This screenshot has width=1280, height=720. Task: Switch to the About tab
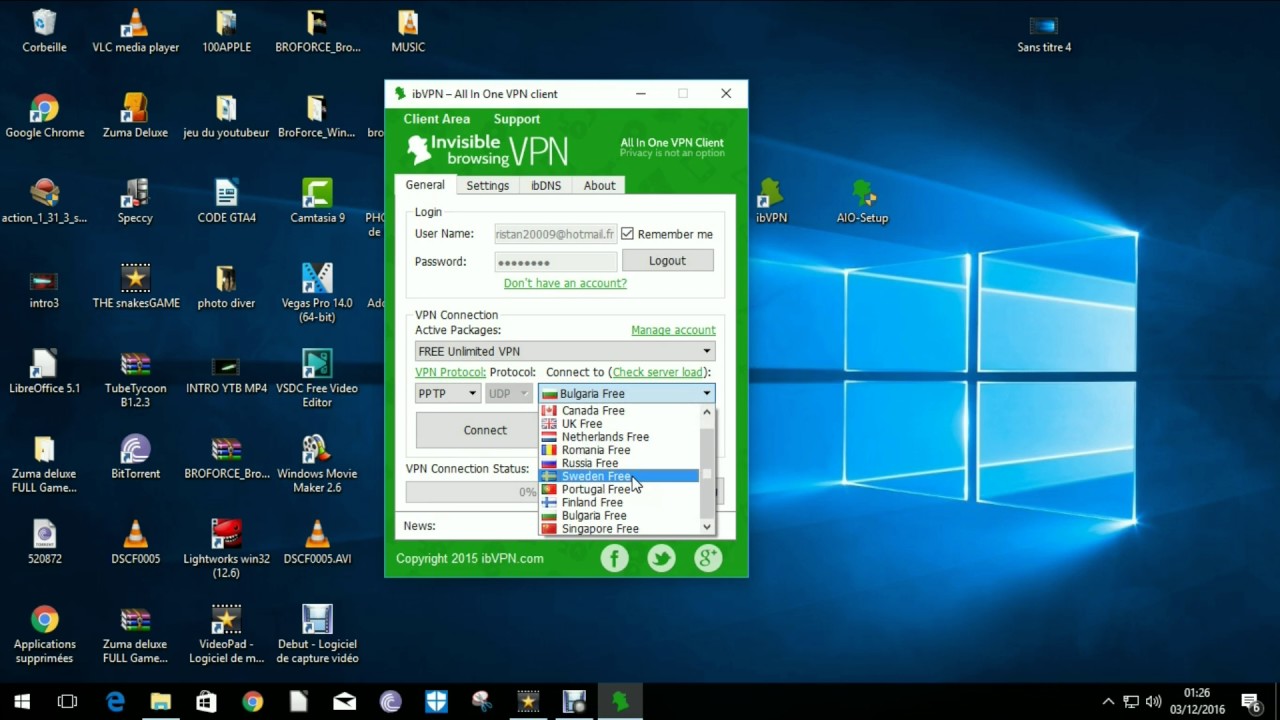coord(600,186)
